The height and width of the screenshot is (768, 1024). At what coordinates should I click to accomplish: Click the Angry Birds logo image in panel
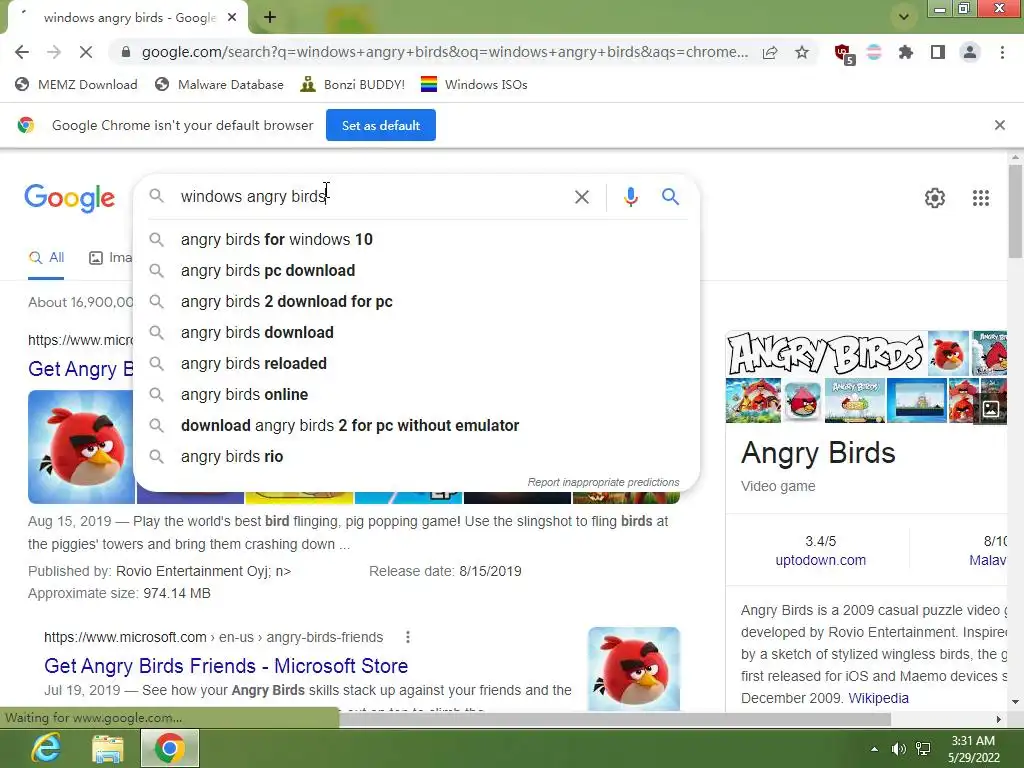[825, 353]
